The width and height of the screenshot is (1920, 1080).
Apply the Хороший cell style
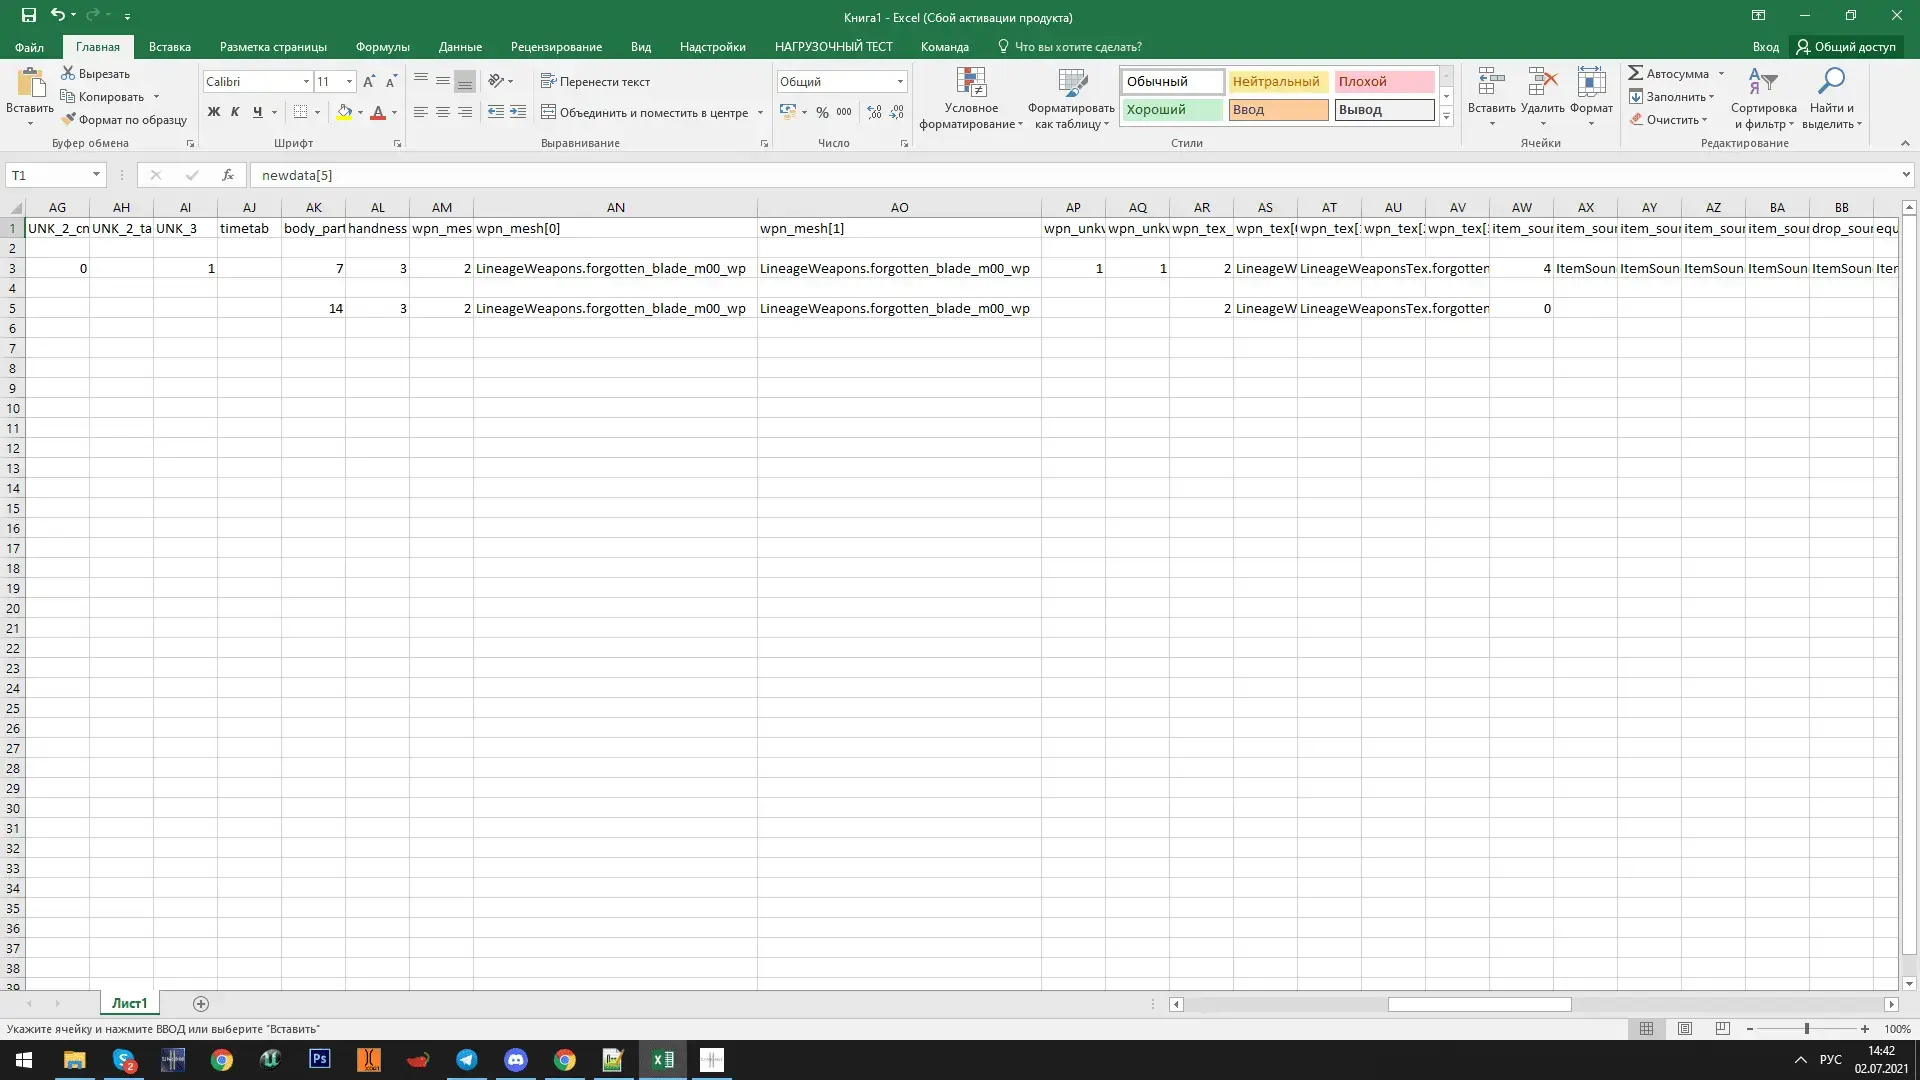click(x=1172, y=109)
